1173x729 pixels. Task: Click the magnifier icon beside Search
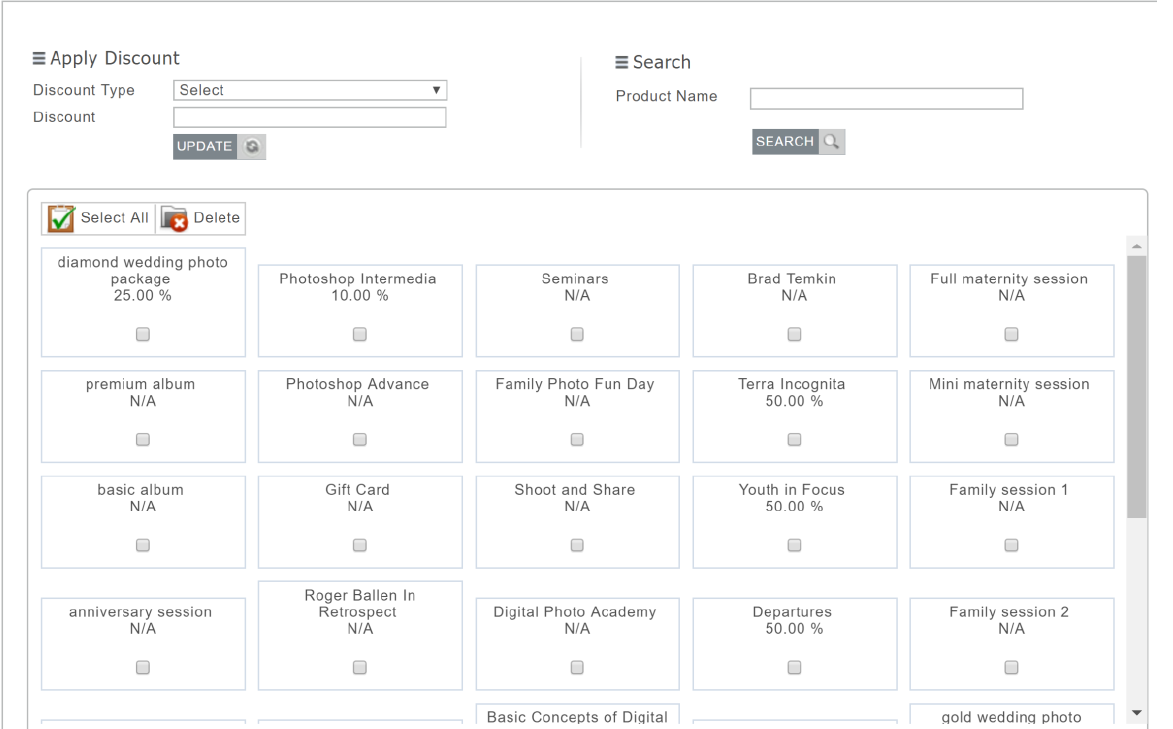(x=832, y=142)
